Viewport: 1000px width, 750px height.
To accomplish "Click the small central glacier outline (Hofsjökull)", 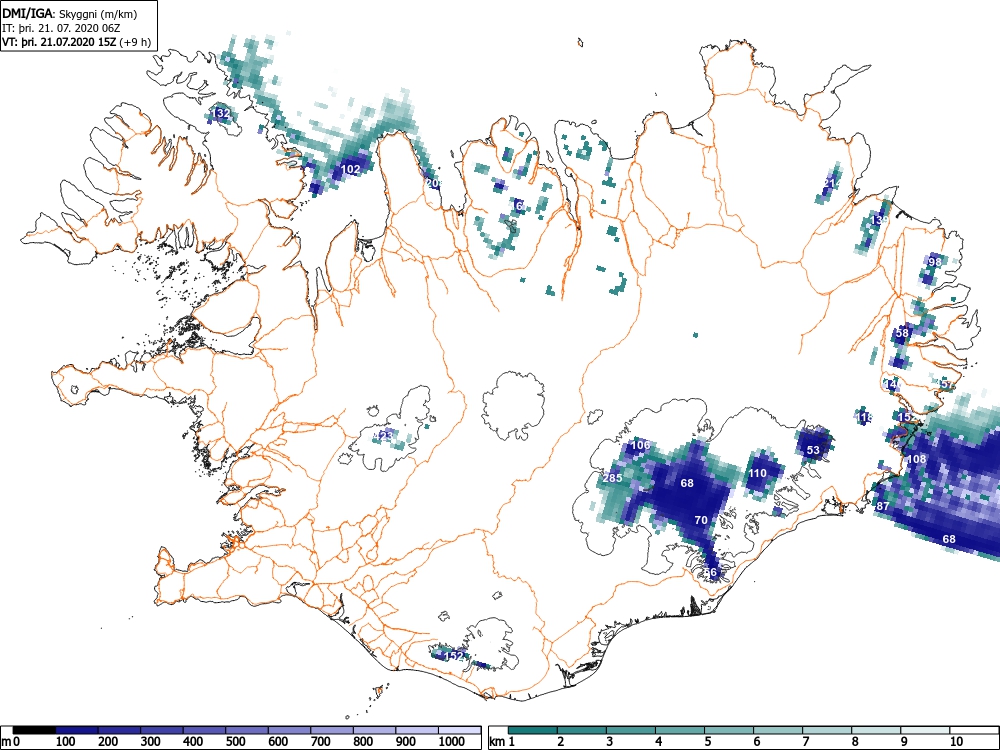I will (513, 406).
